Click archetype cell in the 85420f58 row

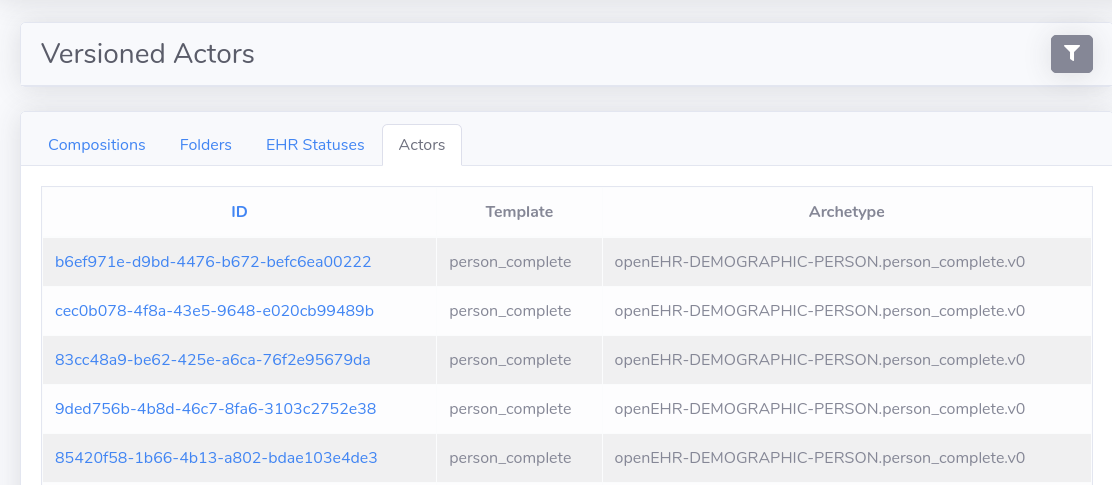(819, 458)
